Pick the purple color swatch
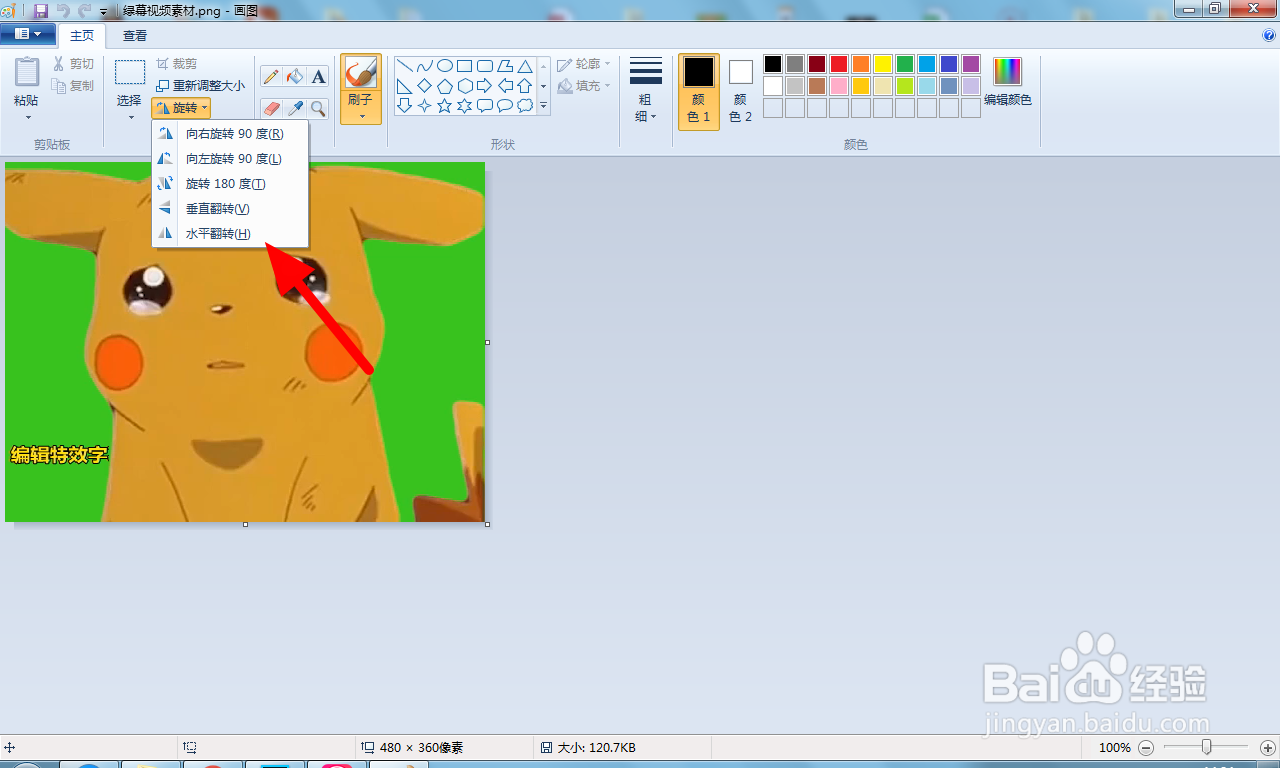1280x768 pixels. (971, 64)
